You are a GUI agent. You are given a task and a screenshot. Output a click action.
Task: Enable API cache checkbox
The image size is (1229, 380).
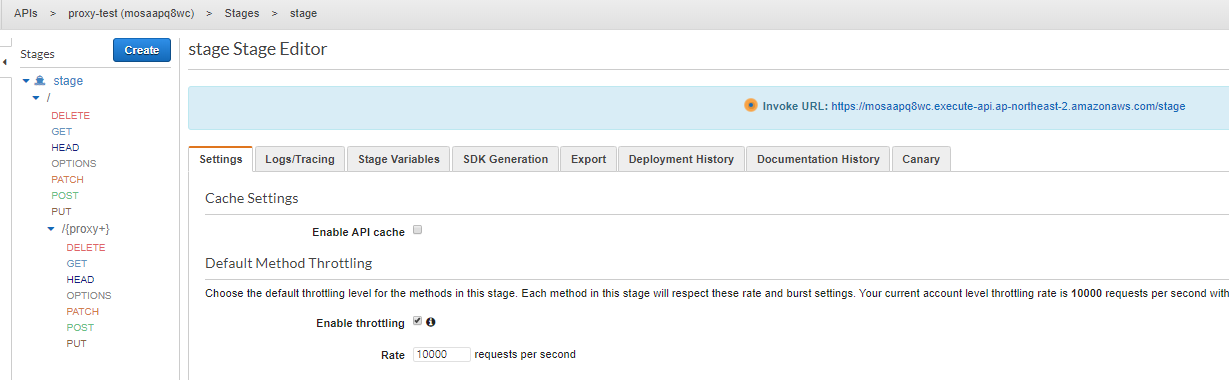pos(418,230)
